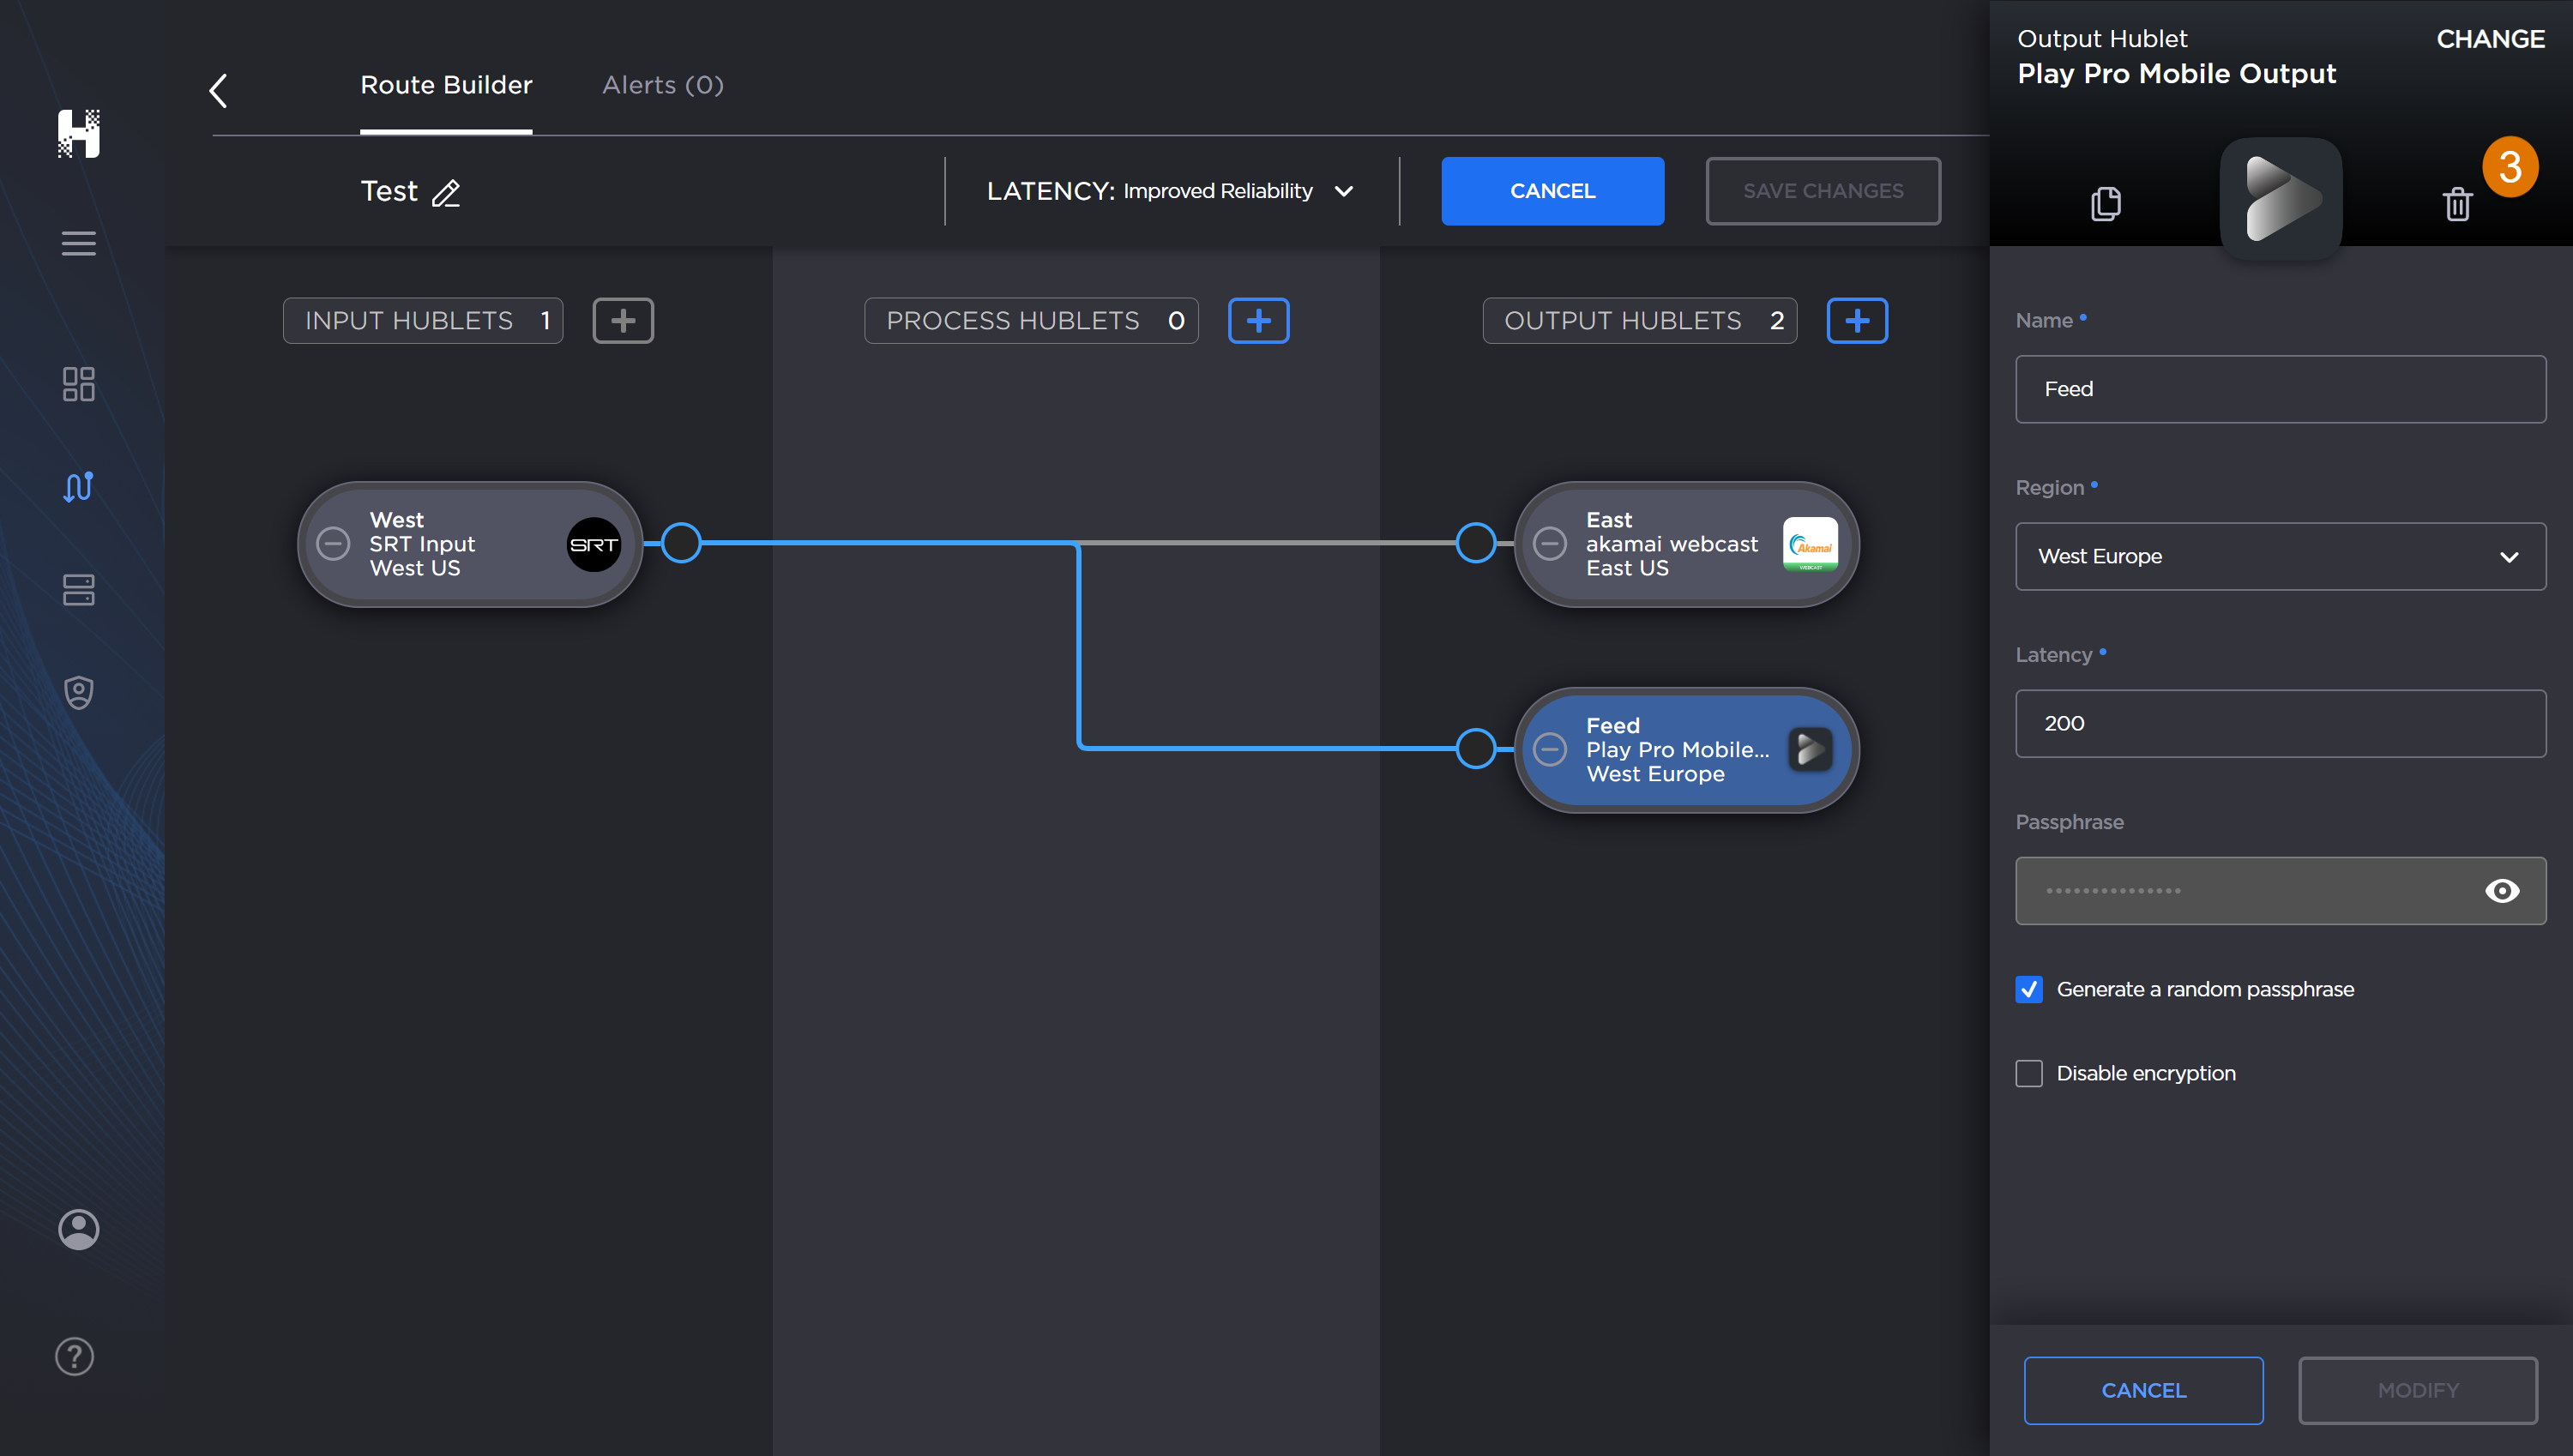Open the hamburger menu in sidebar
This screenshot has width=2573, height=1456.
78,243
